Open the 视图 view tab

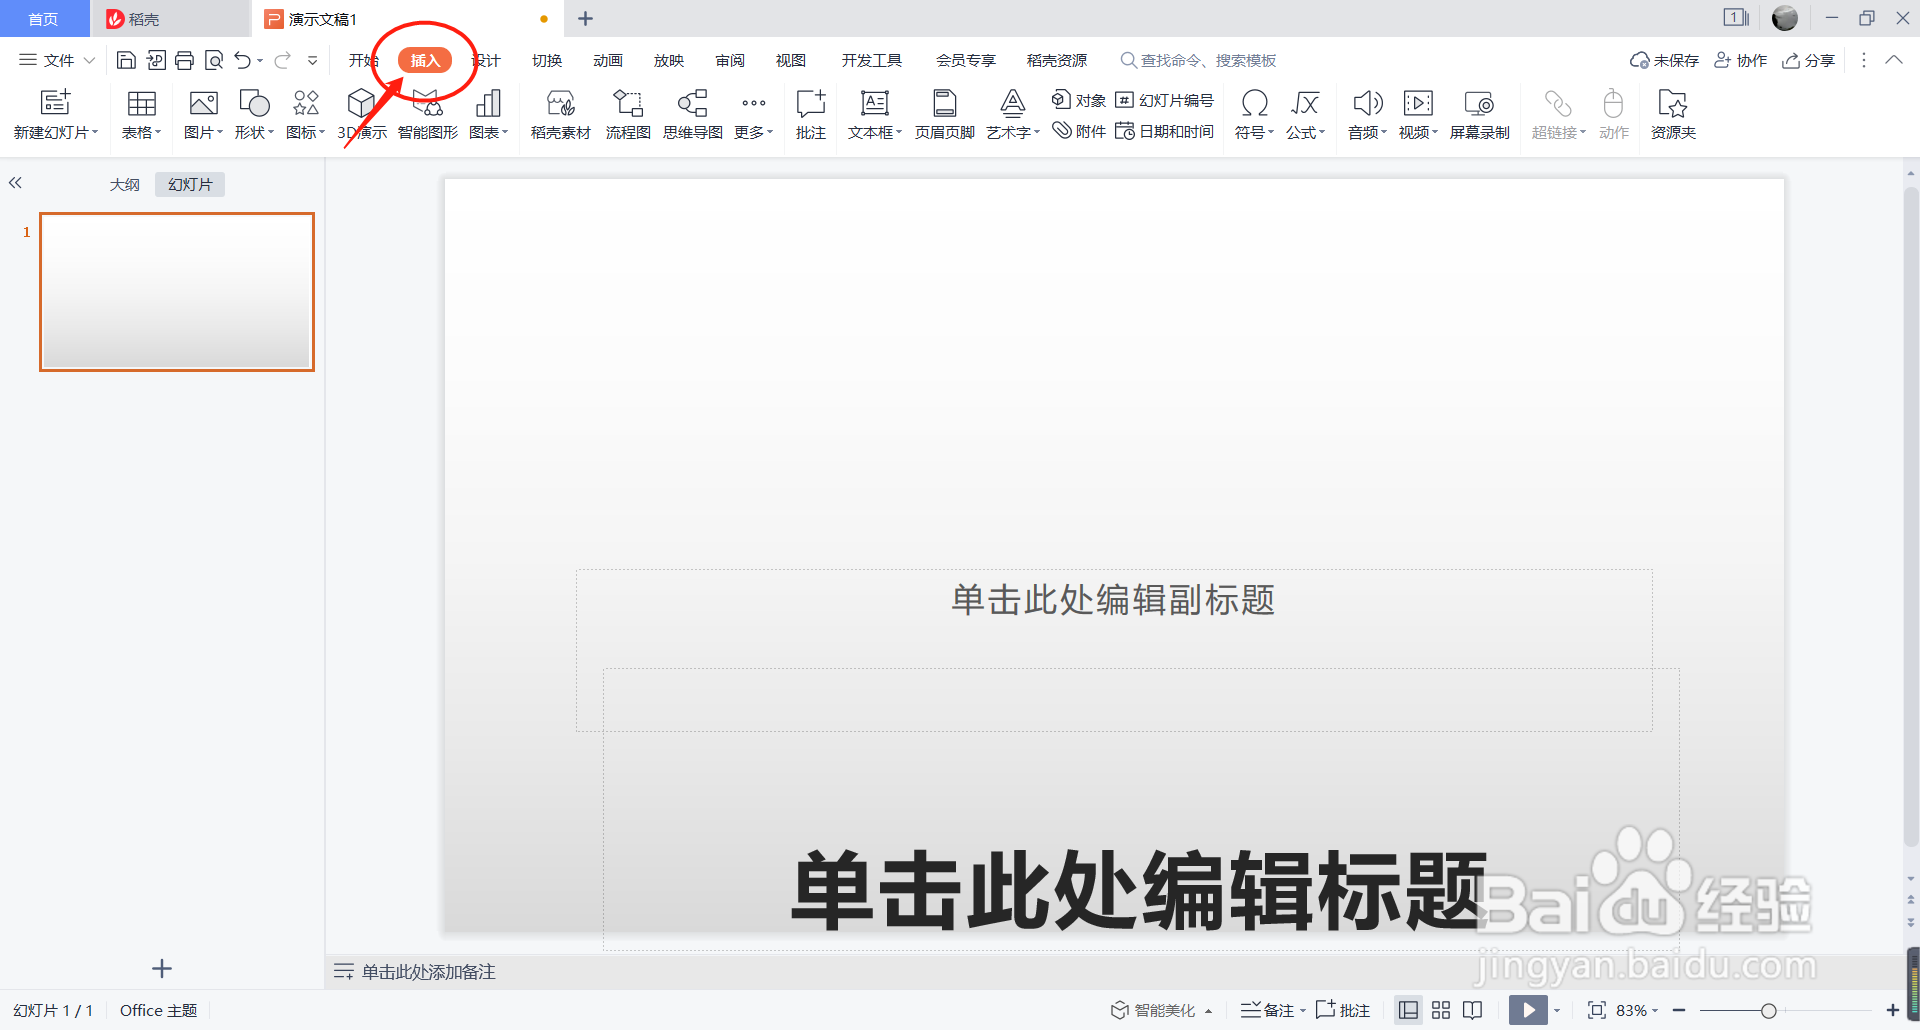pos(791,61)
